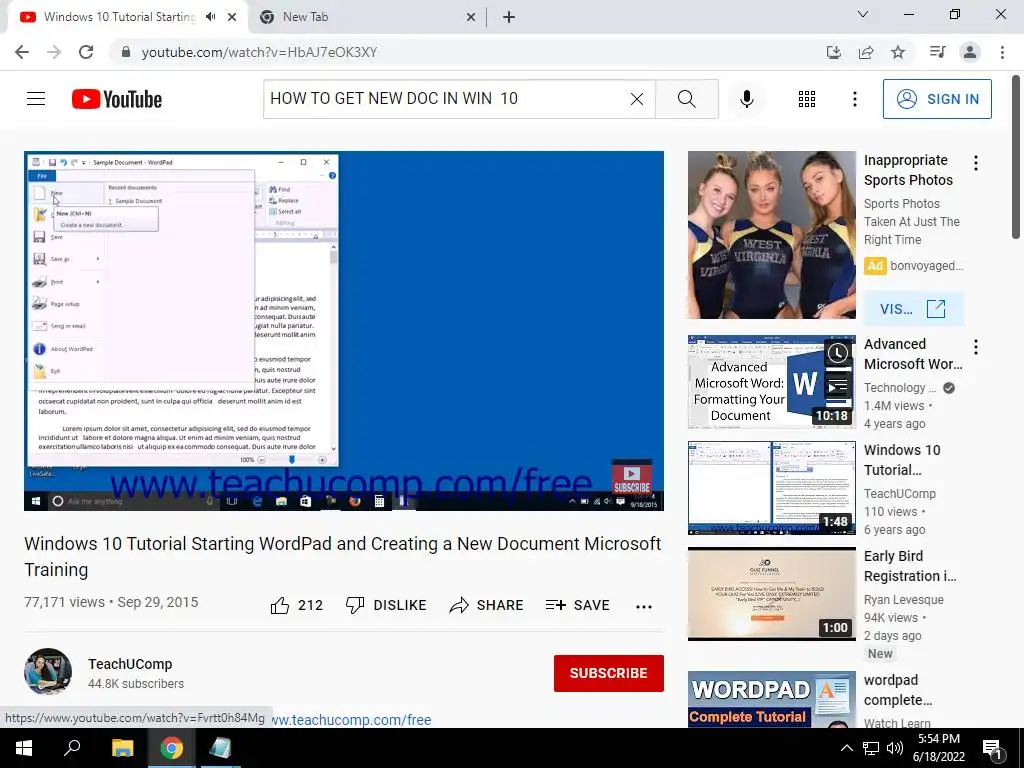Open wordpad complete tutorial video title
1024x768 pixels.
coord(898,690)
